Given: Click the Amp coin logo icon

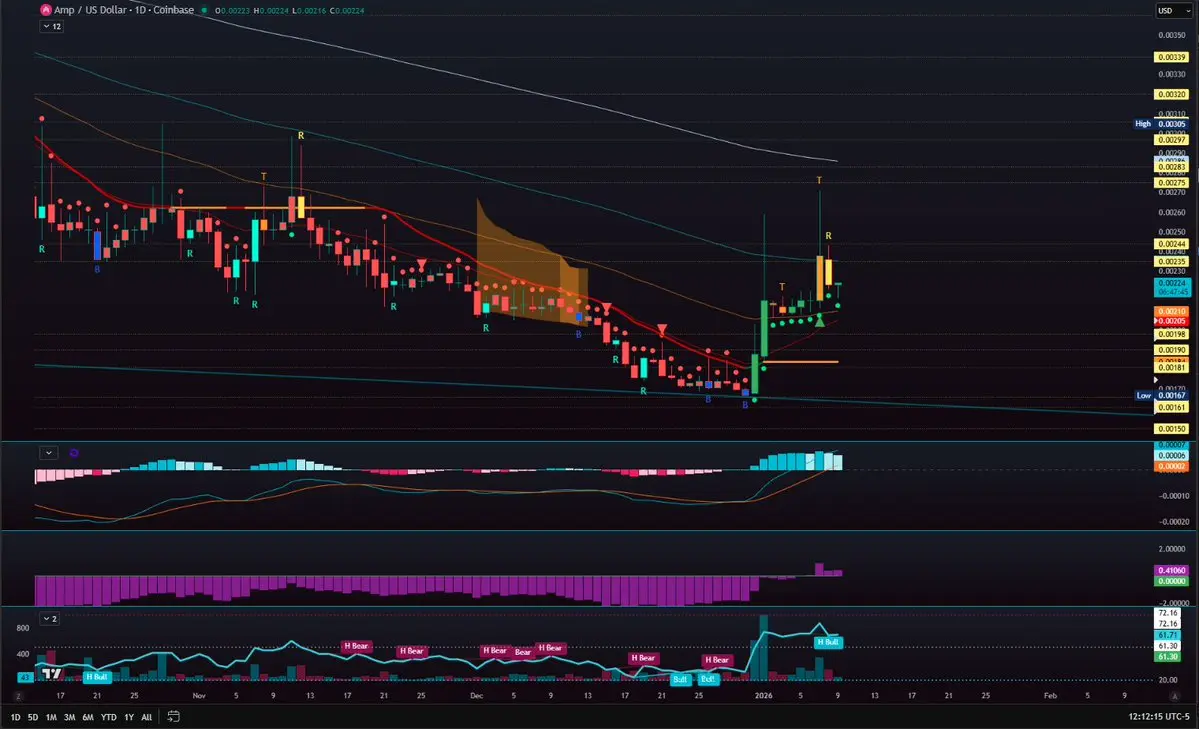Looking at the screenshot, I should coord(45,10).
